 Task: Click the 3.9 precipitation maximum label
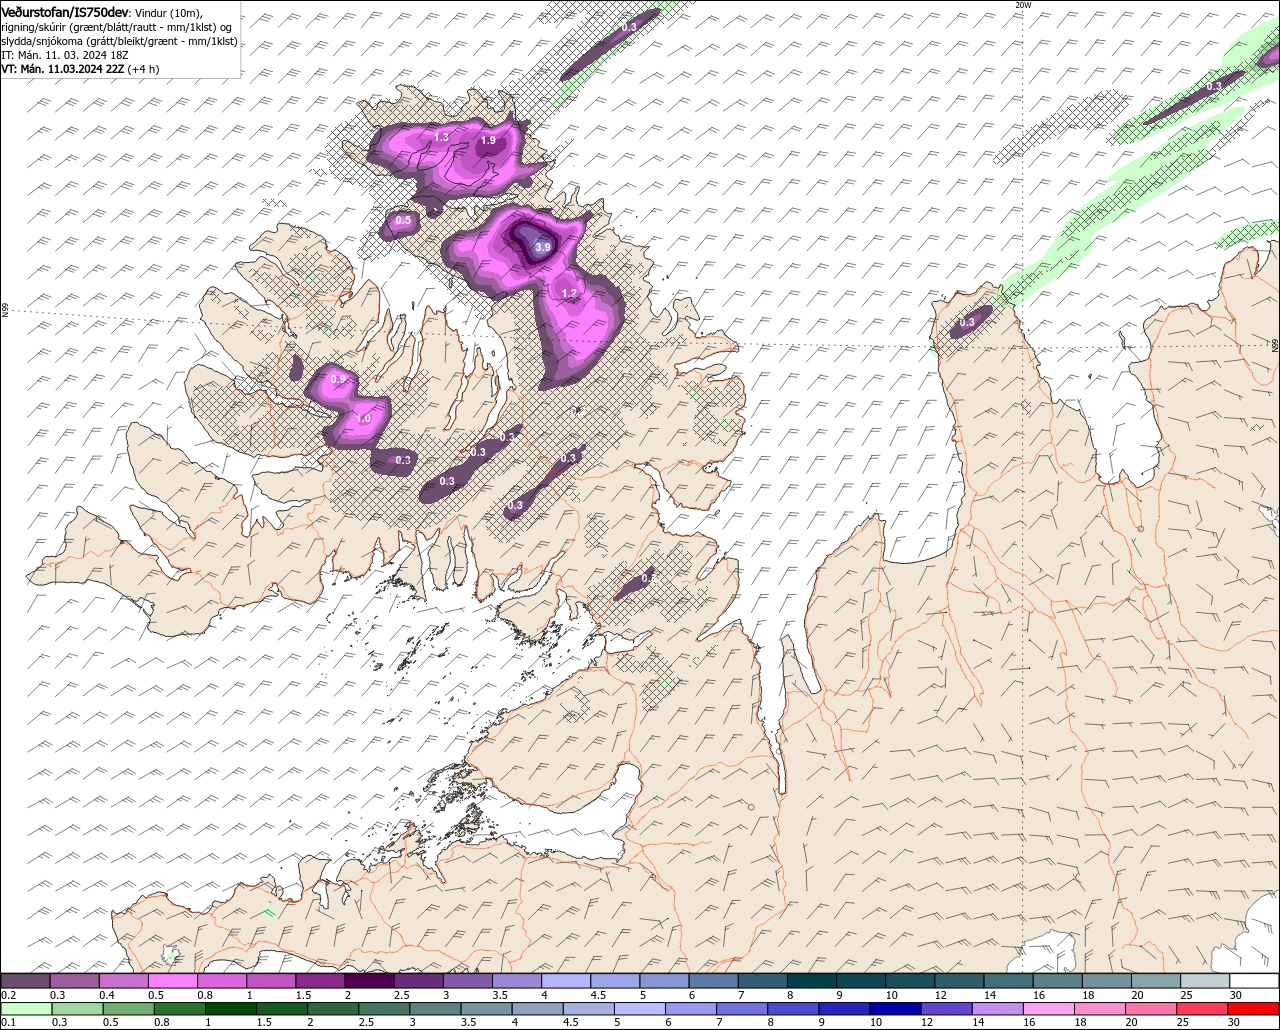click(x=543, y=246)
